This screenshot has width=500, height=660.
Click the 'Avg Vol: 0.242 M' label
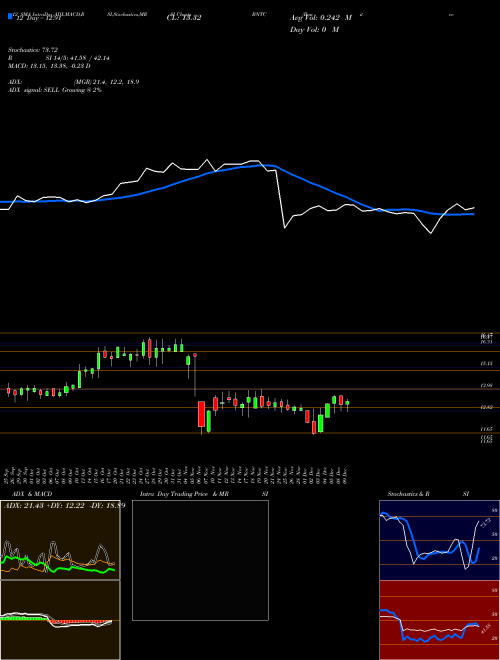coord(321,18)
